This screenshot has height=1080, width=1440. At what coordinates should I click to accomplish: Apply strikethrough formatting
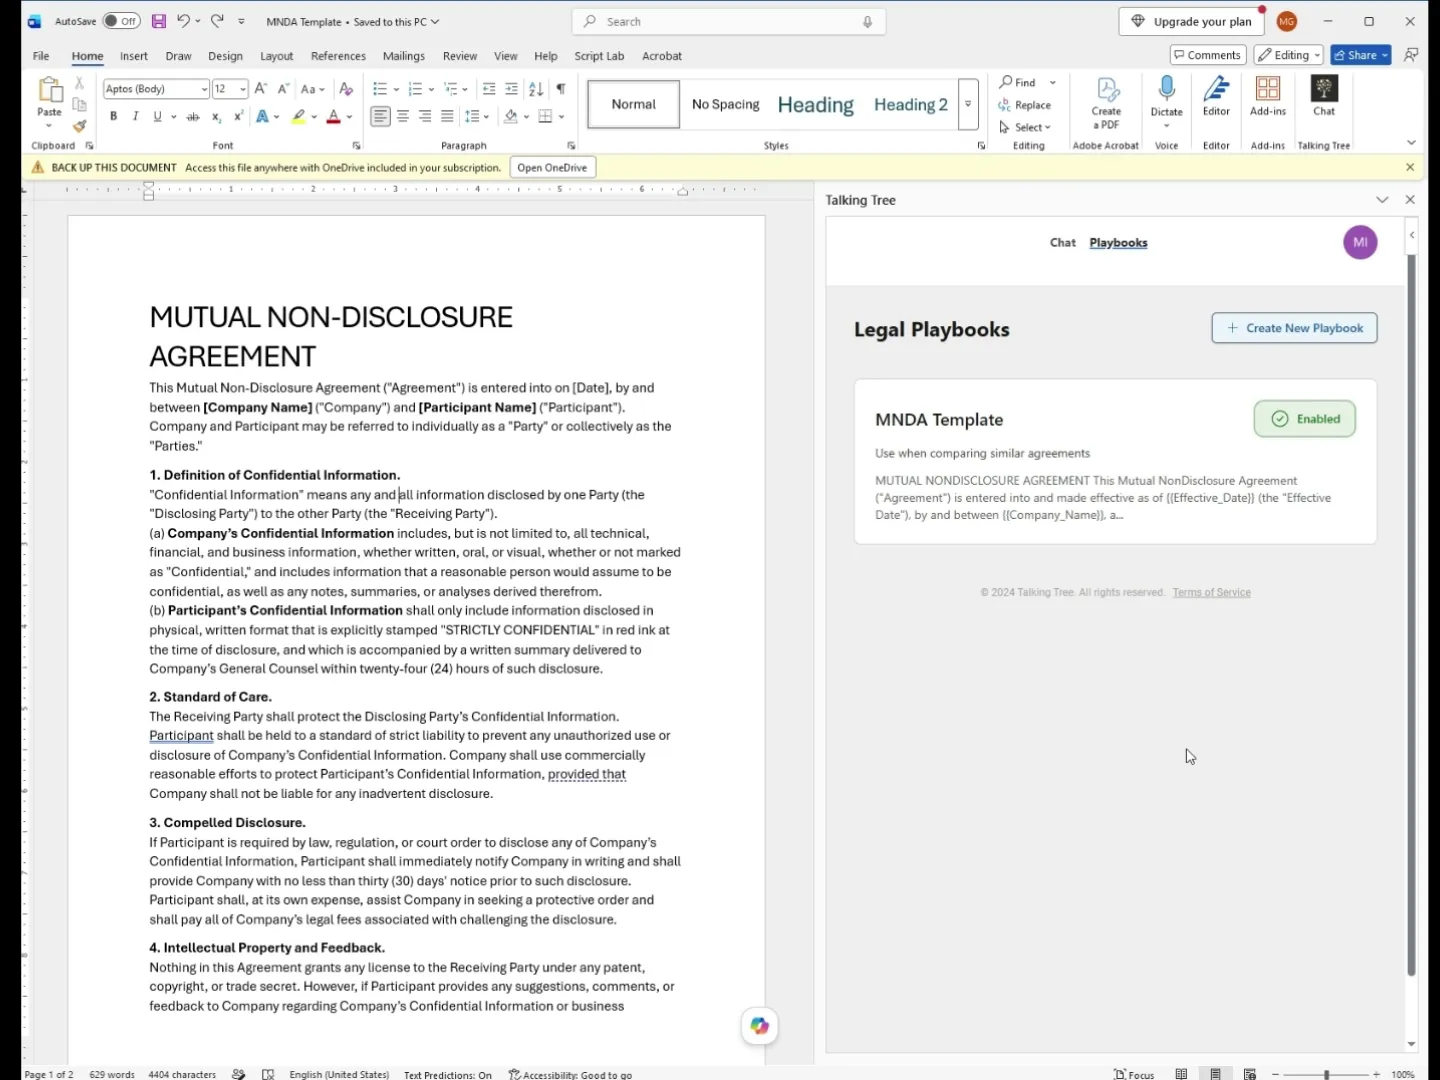pyautogui.click(x=193, y=117)
